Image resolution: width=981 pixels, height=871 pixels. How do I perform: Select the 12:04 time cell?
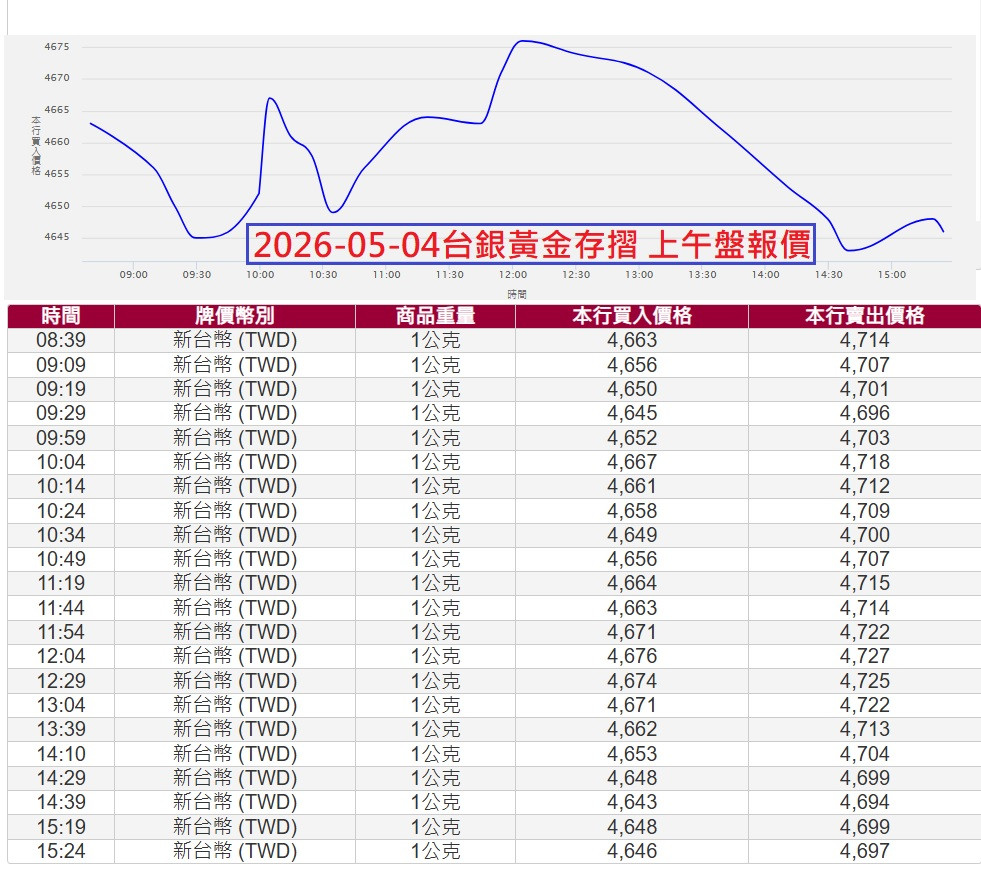(x=61, y=656)
